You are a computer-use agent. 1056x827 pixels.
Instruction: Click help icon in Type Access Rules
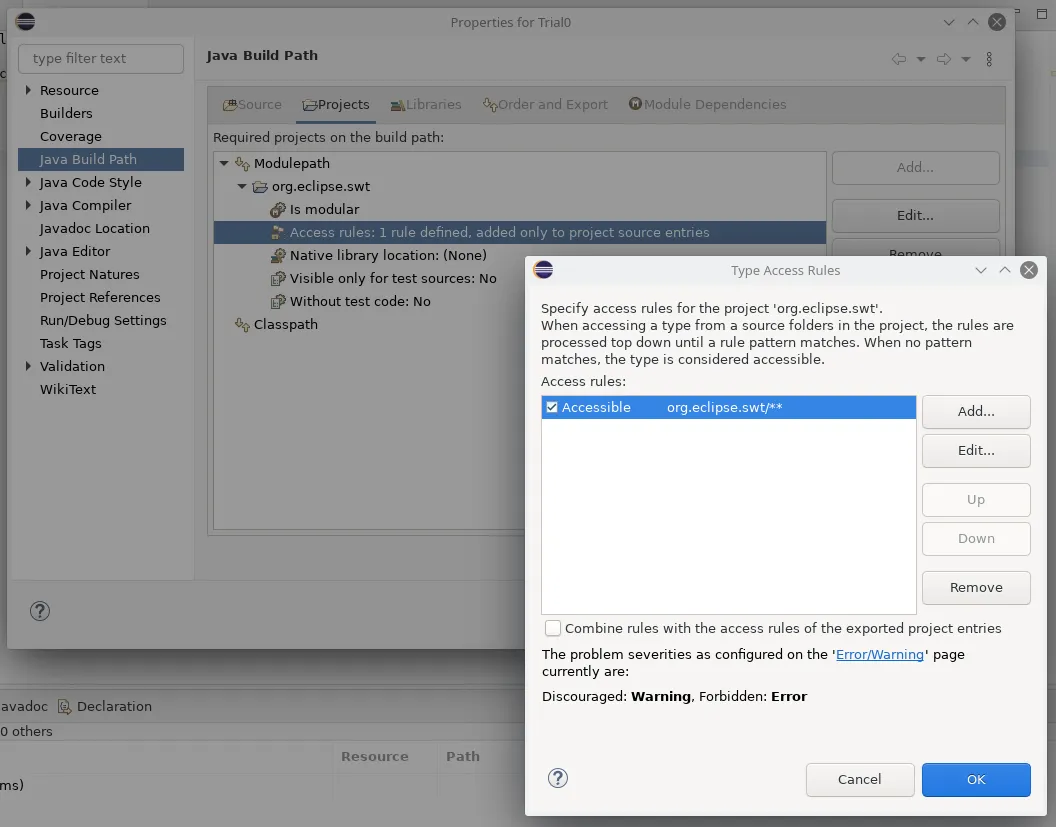click(x=558, y=779)
